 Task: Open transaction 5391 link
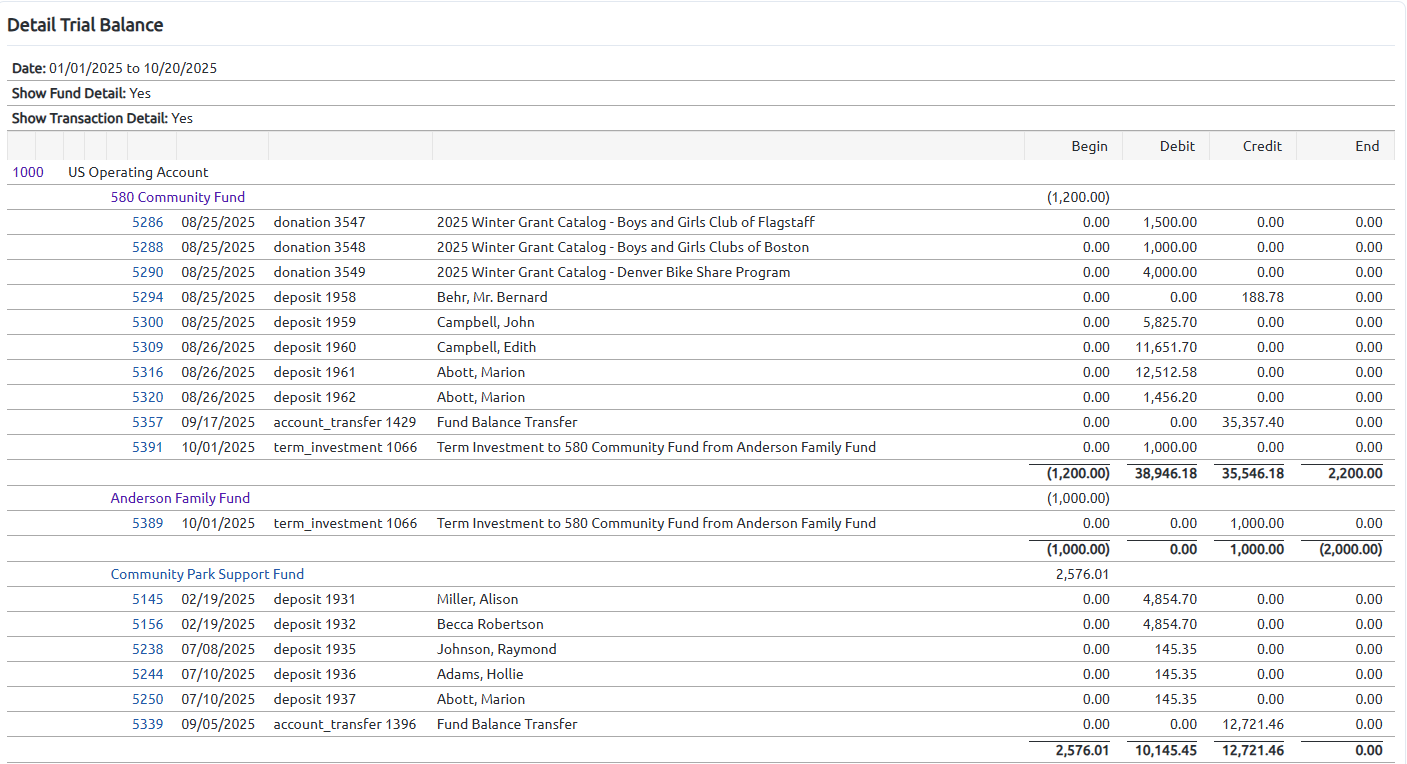click(147, 447)
